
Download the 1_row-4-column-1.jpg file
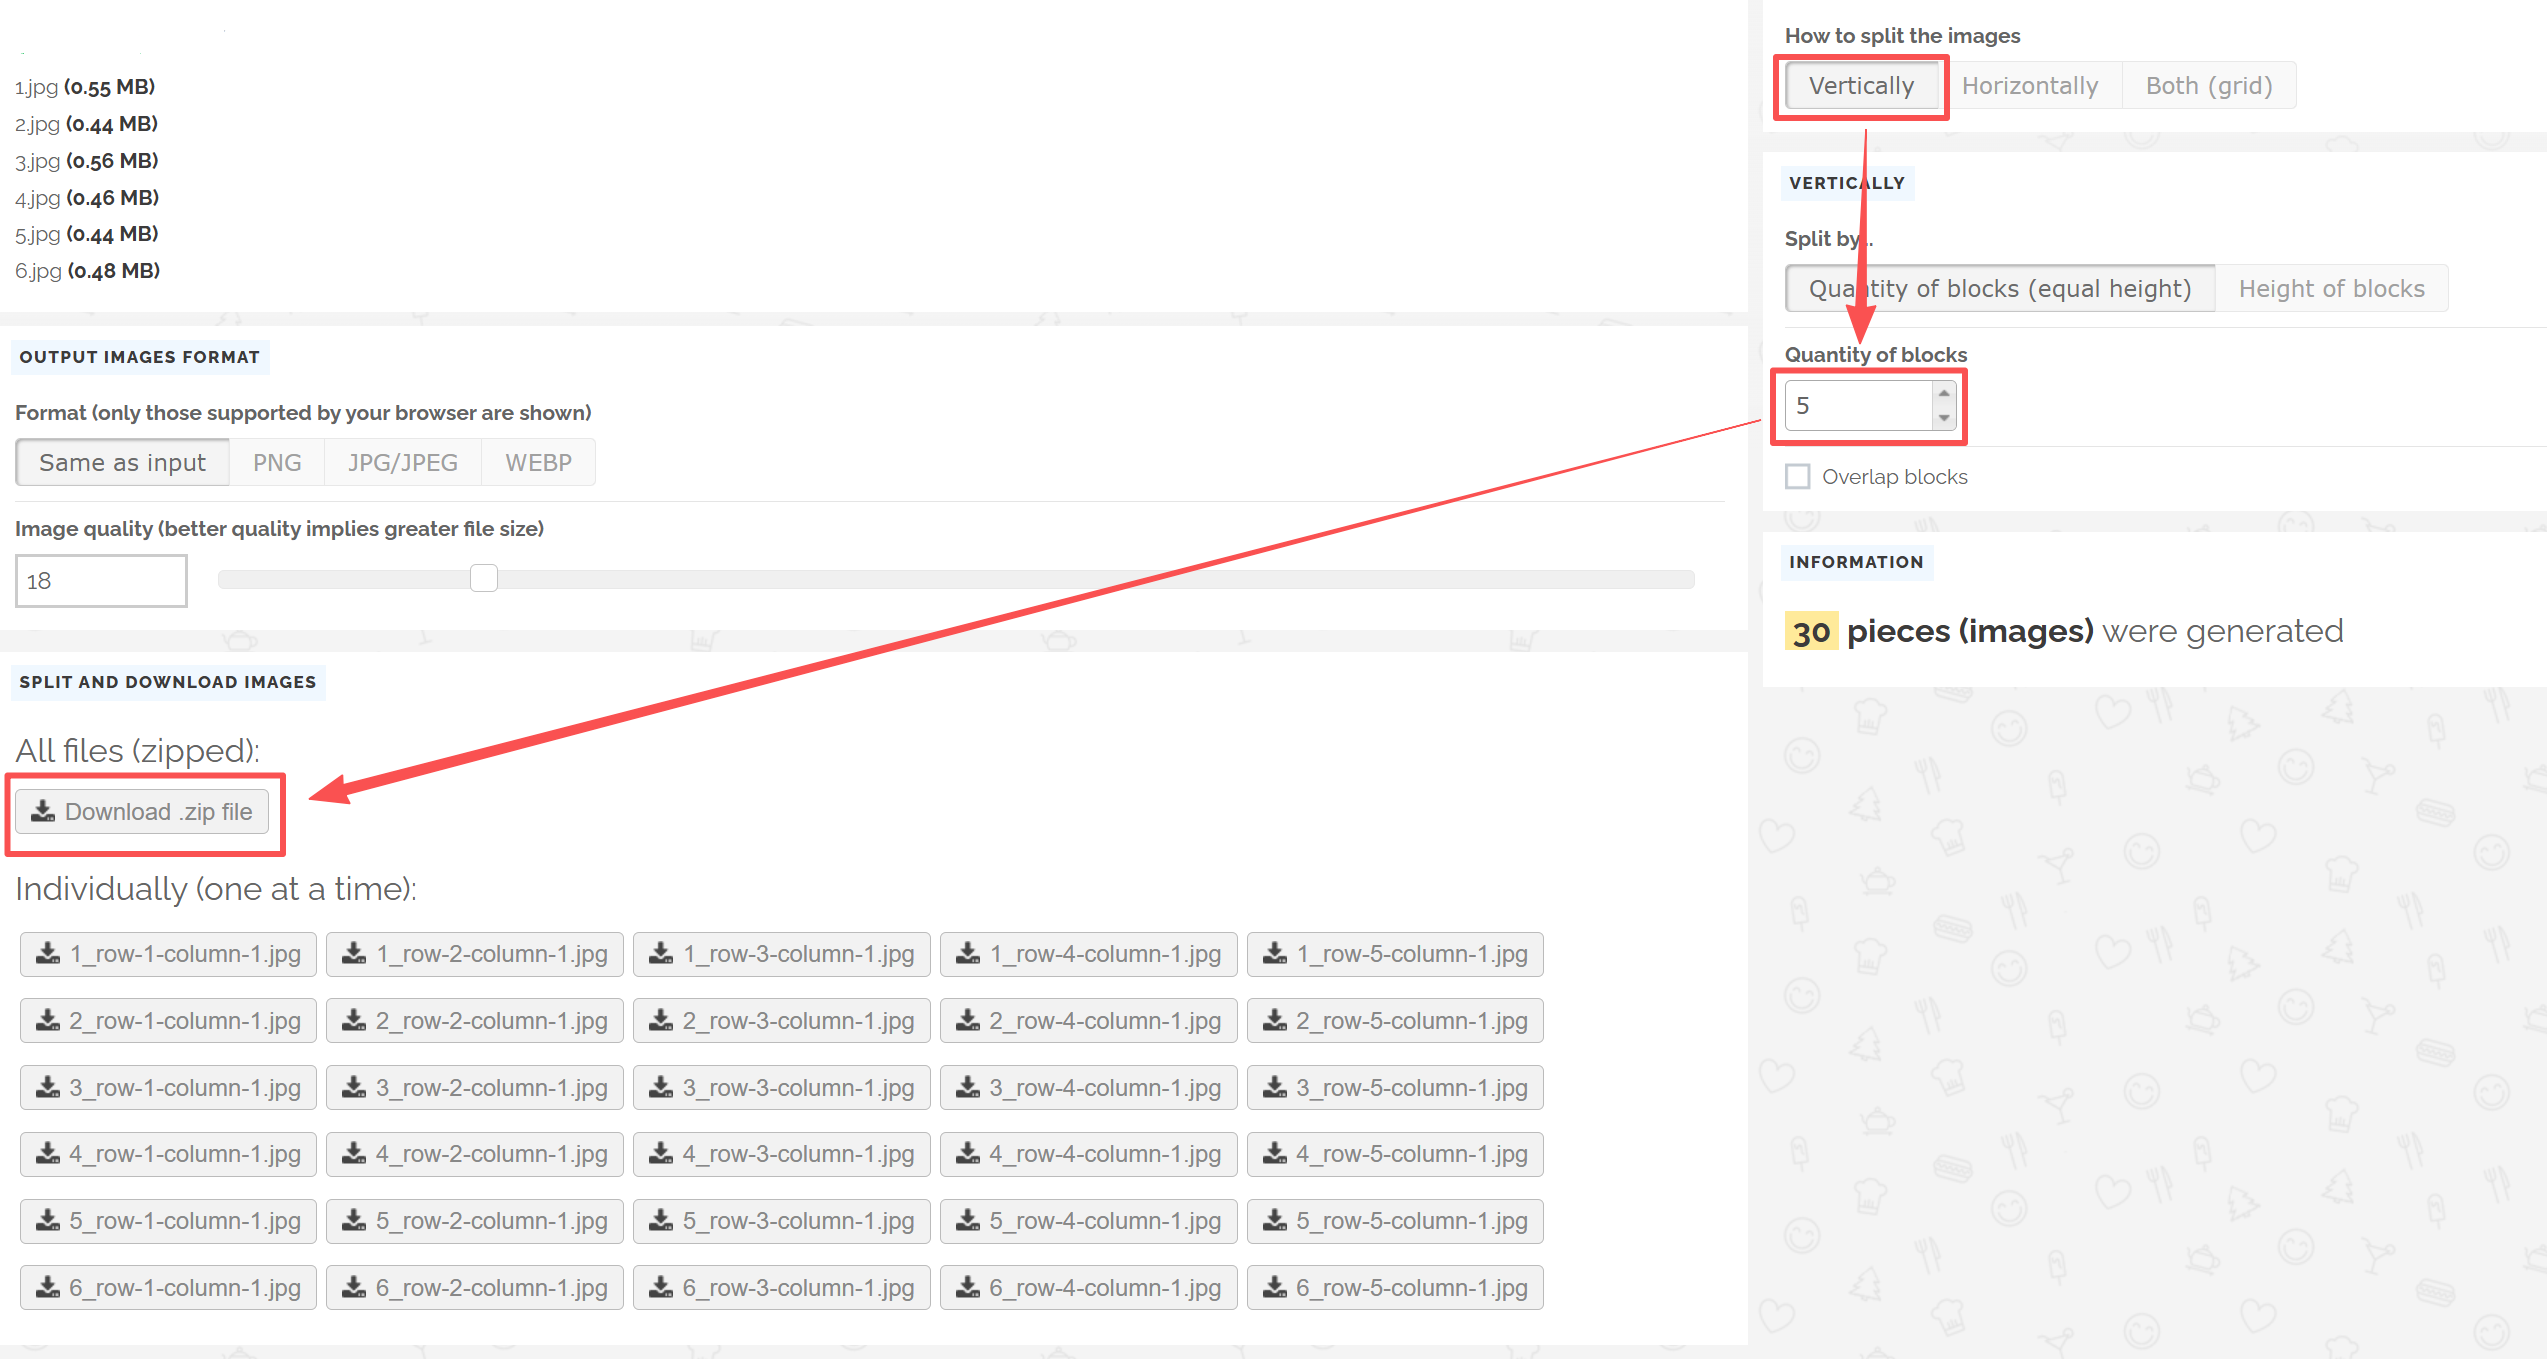coord(1088,954)
